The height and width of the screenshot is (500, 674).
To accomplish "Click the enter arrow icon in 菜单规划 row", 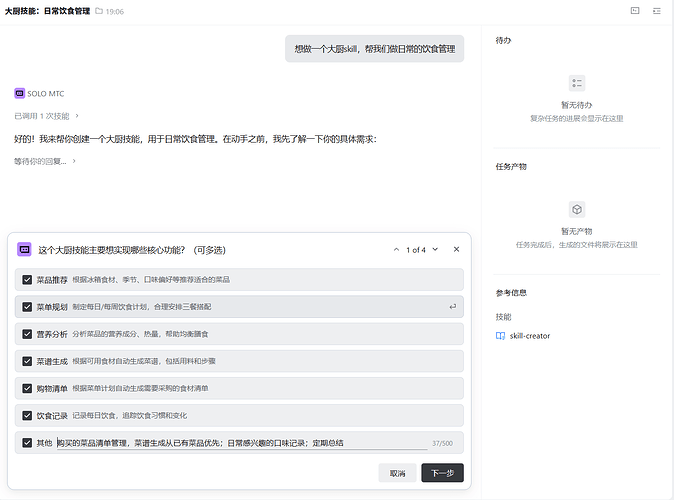I will [453, 307].
